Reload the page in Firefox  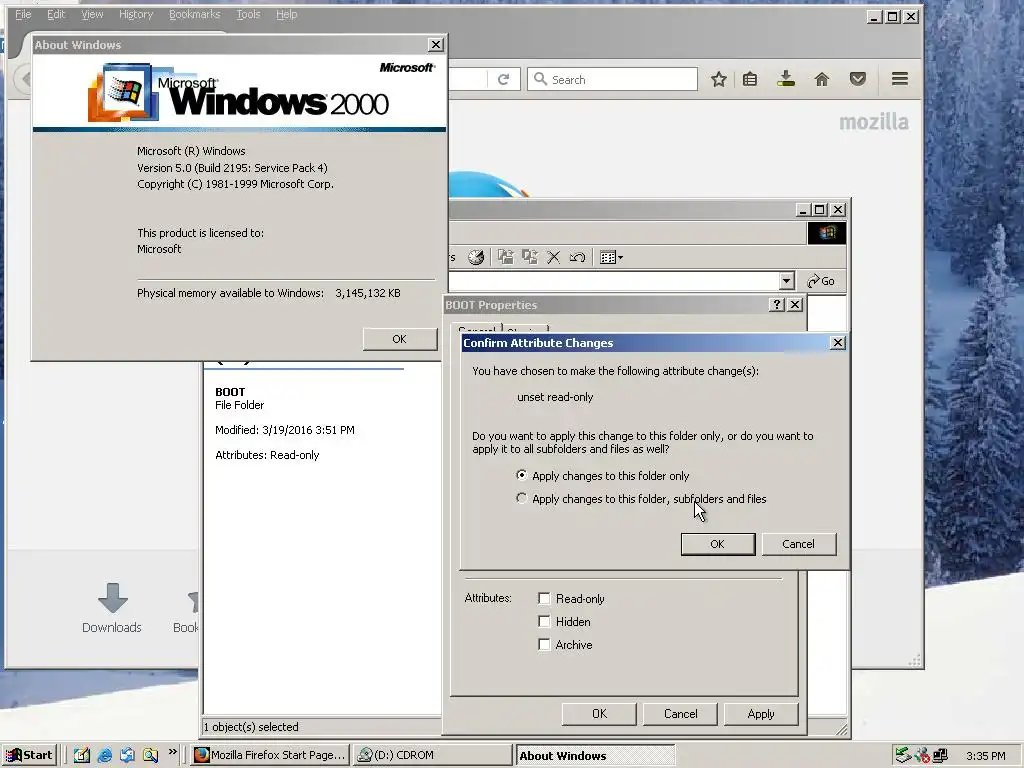pos(504,80)
